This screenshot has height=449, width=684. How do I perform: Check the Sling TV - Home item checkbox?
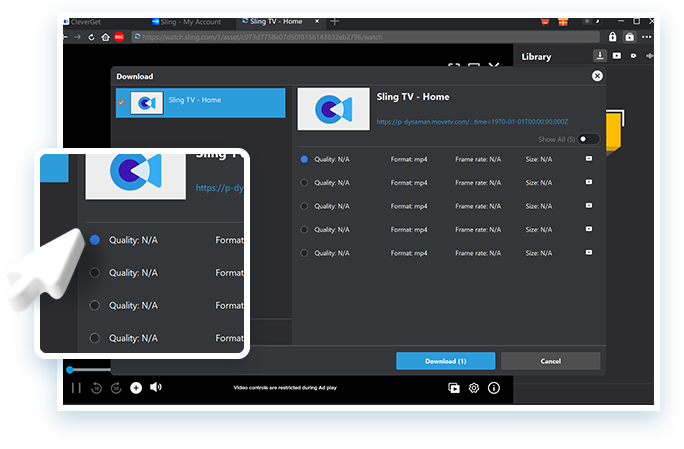pyautogui.click(x=121, y=102)
